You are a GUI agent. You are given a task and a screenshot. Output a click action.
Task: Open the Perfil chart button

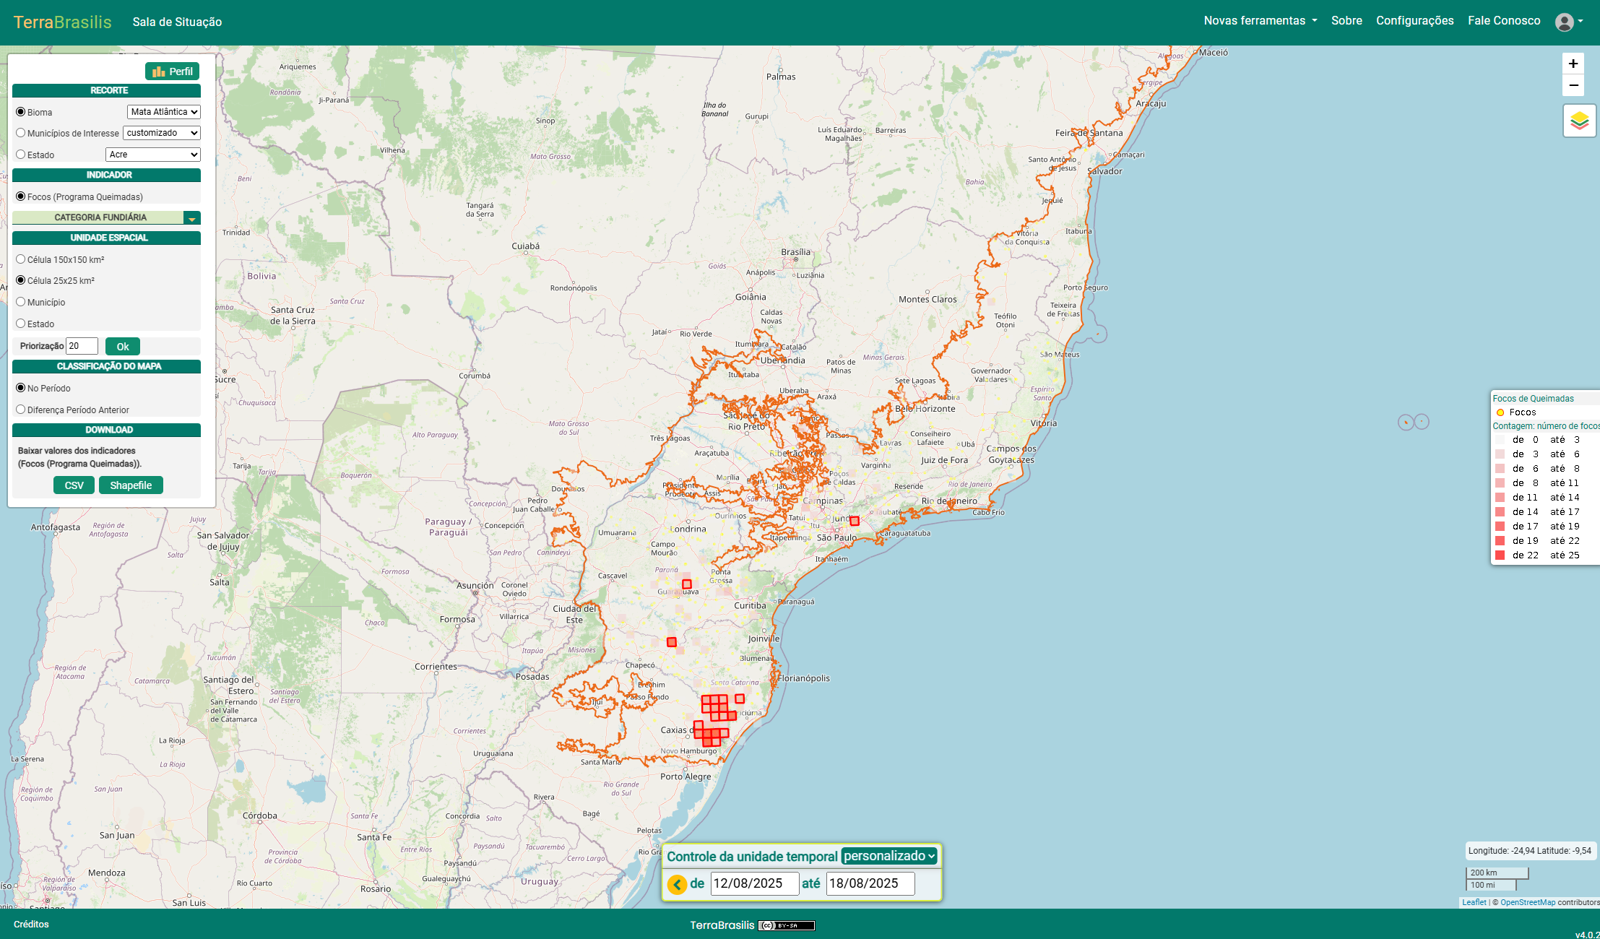point(172,71)
